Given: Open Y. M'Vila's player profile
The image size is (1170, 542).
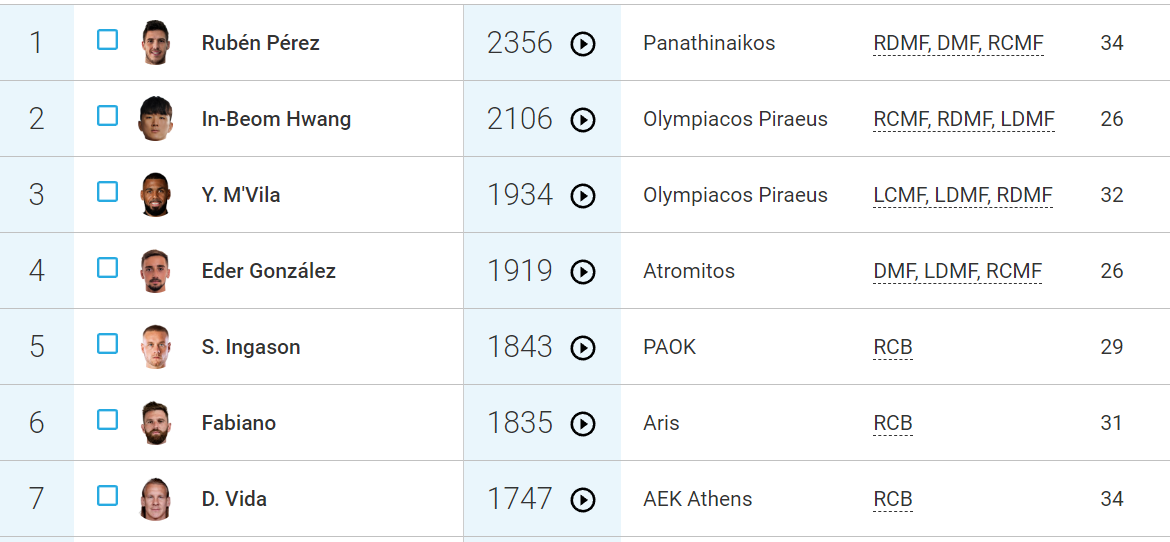Looking at the screenshot, I should pyautogui.click(x=241, y=195).
